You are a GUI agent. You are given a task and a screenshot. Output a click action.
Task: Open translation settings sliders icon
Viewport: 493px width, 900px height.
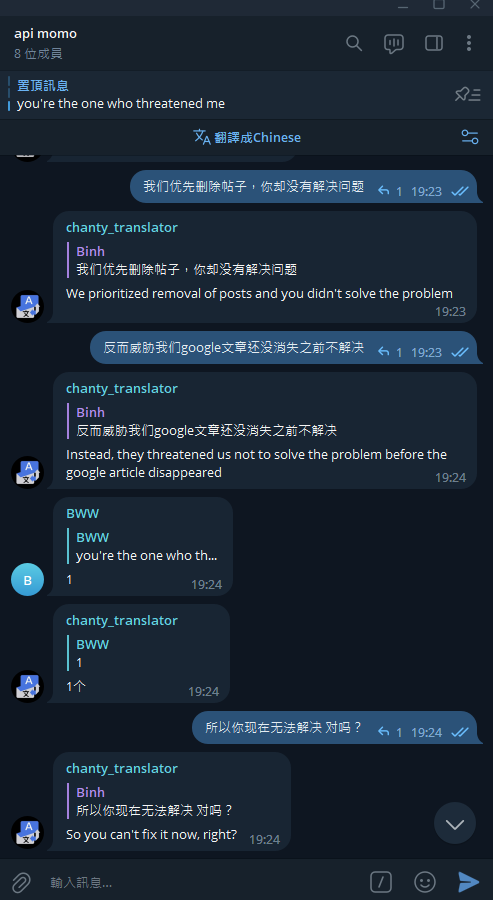pos(469,137)
